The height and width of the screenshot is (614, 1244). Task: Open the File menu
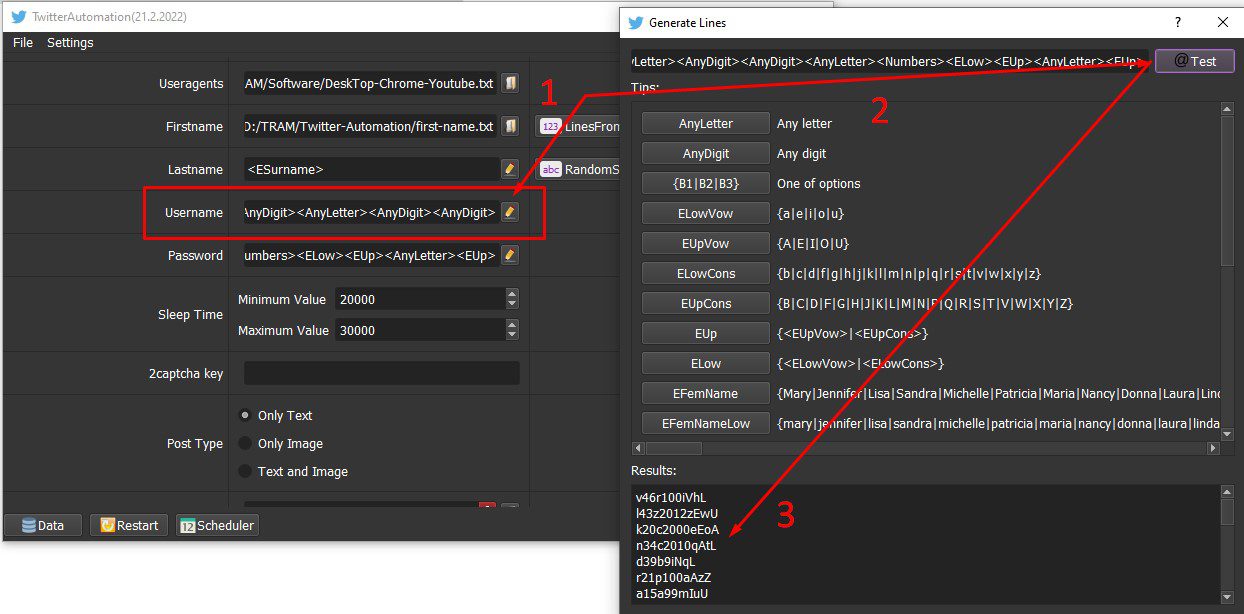pyautogui.click(x=23, y=43)
